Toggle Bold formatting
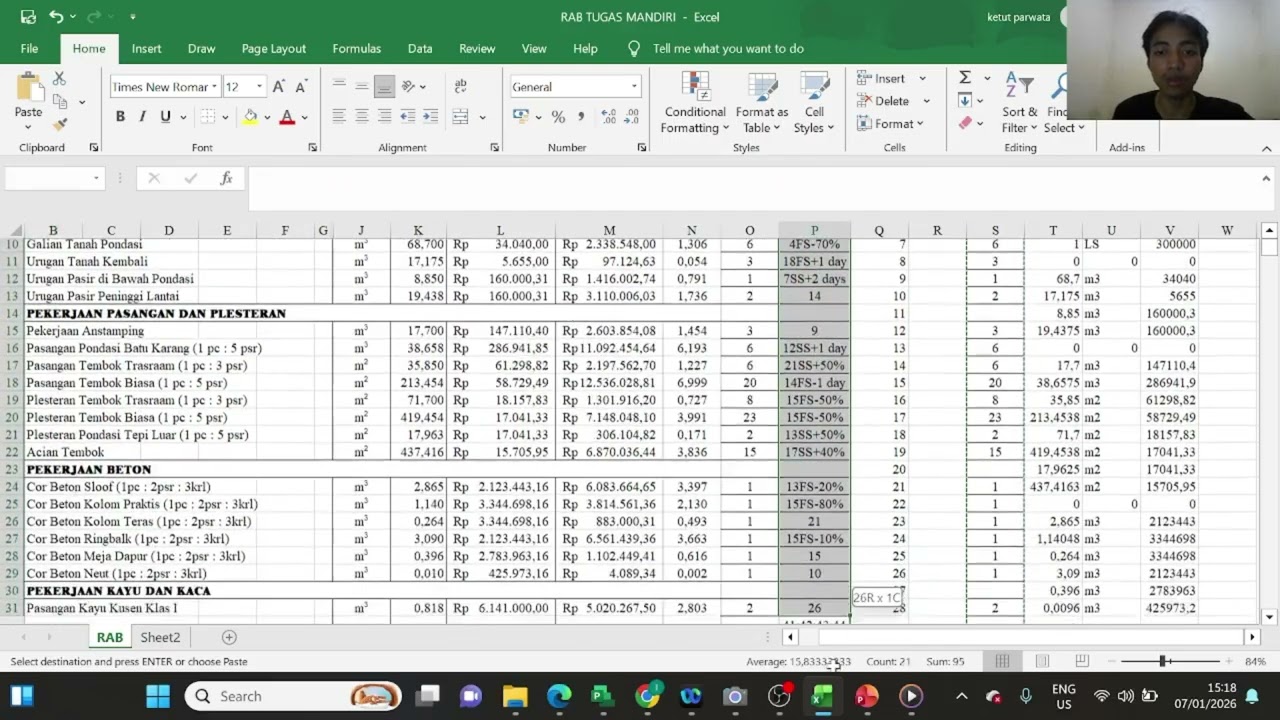1280x720 pixels. 120,117
